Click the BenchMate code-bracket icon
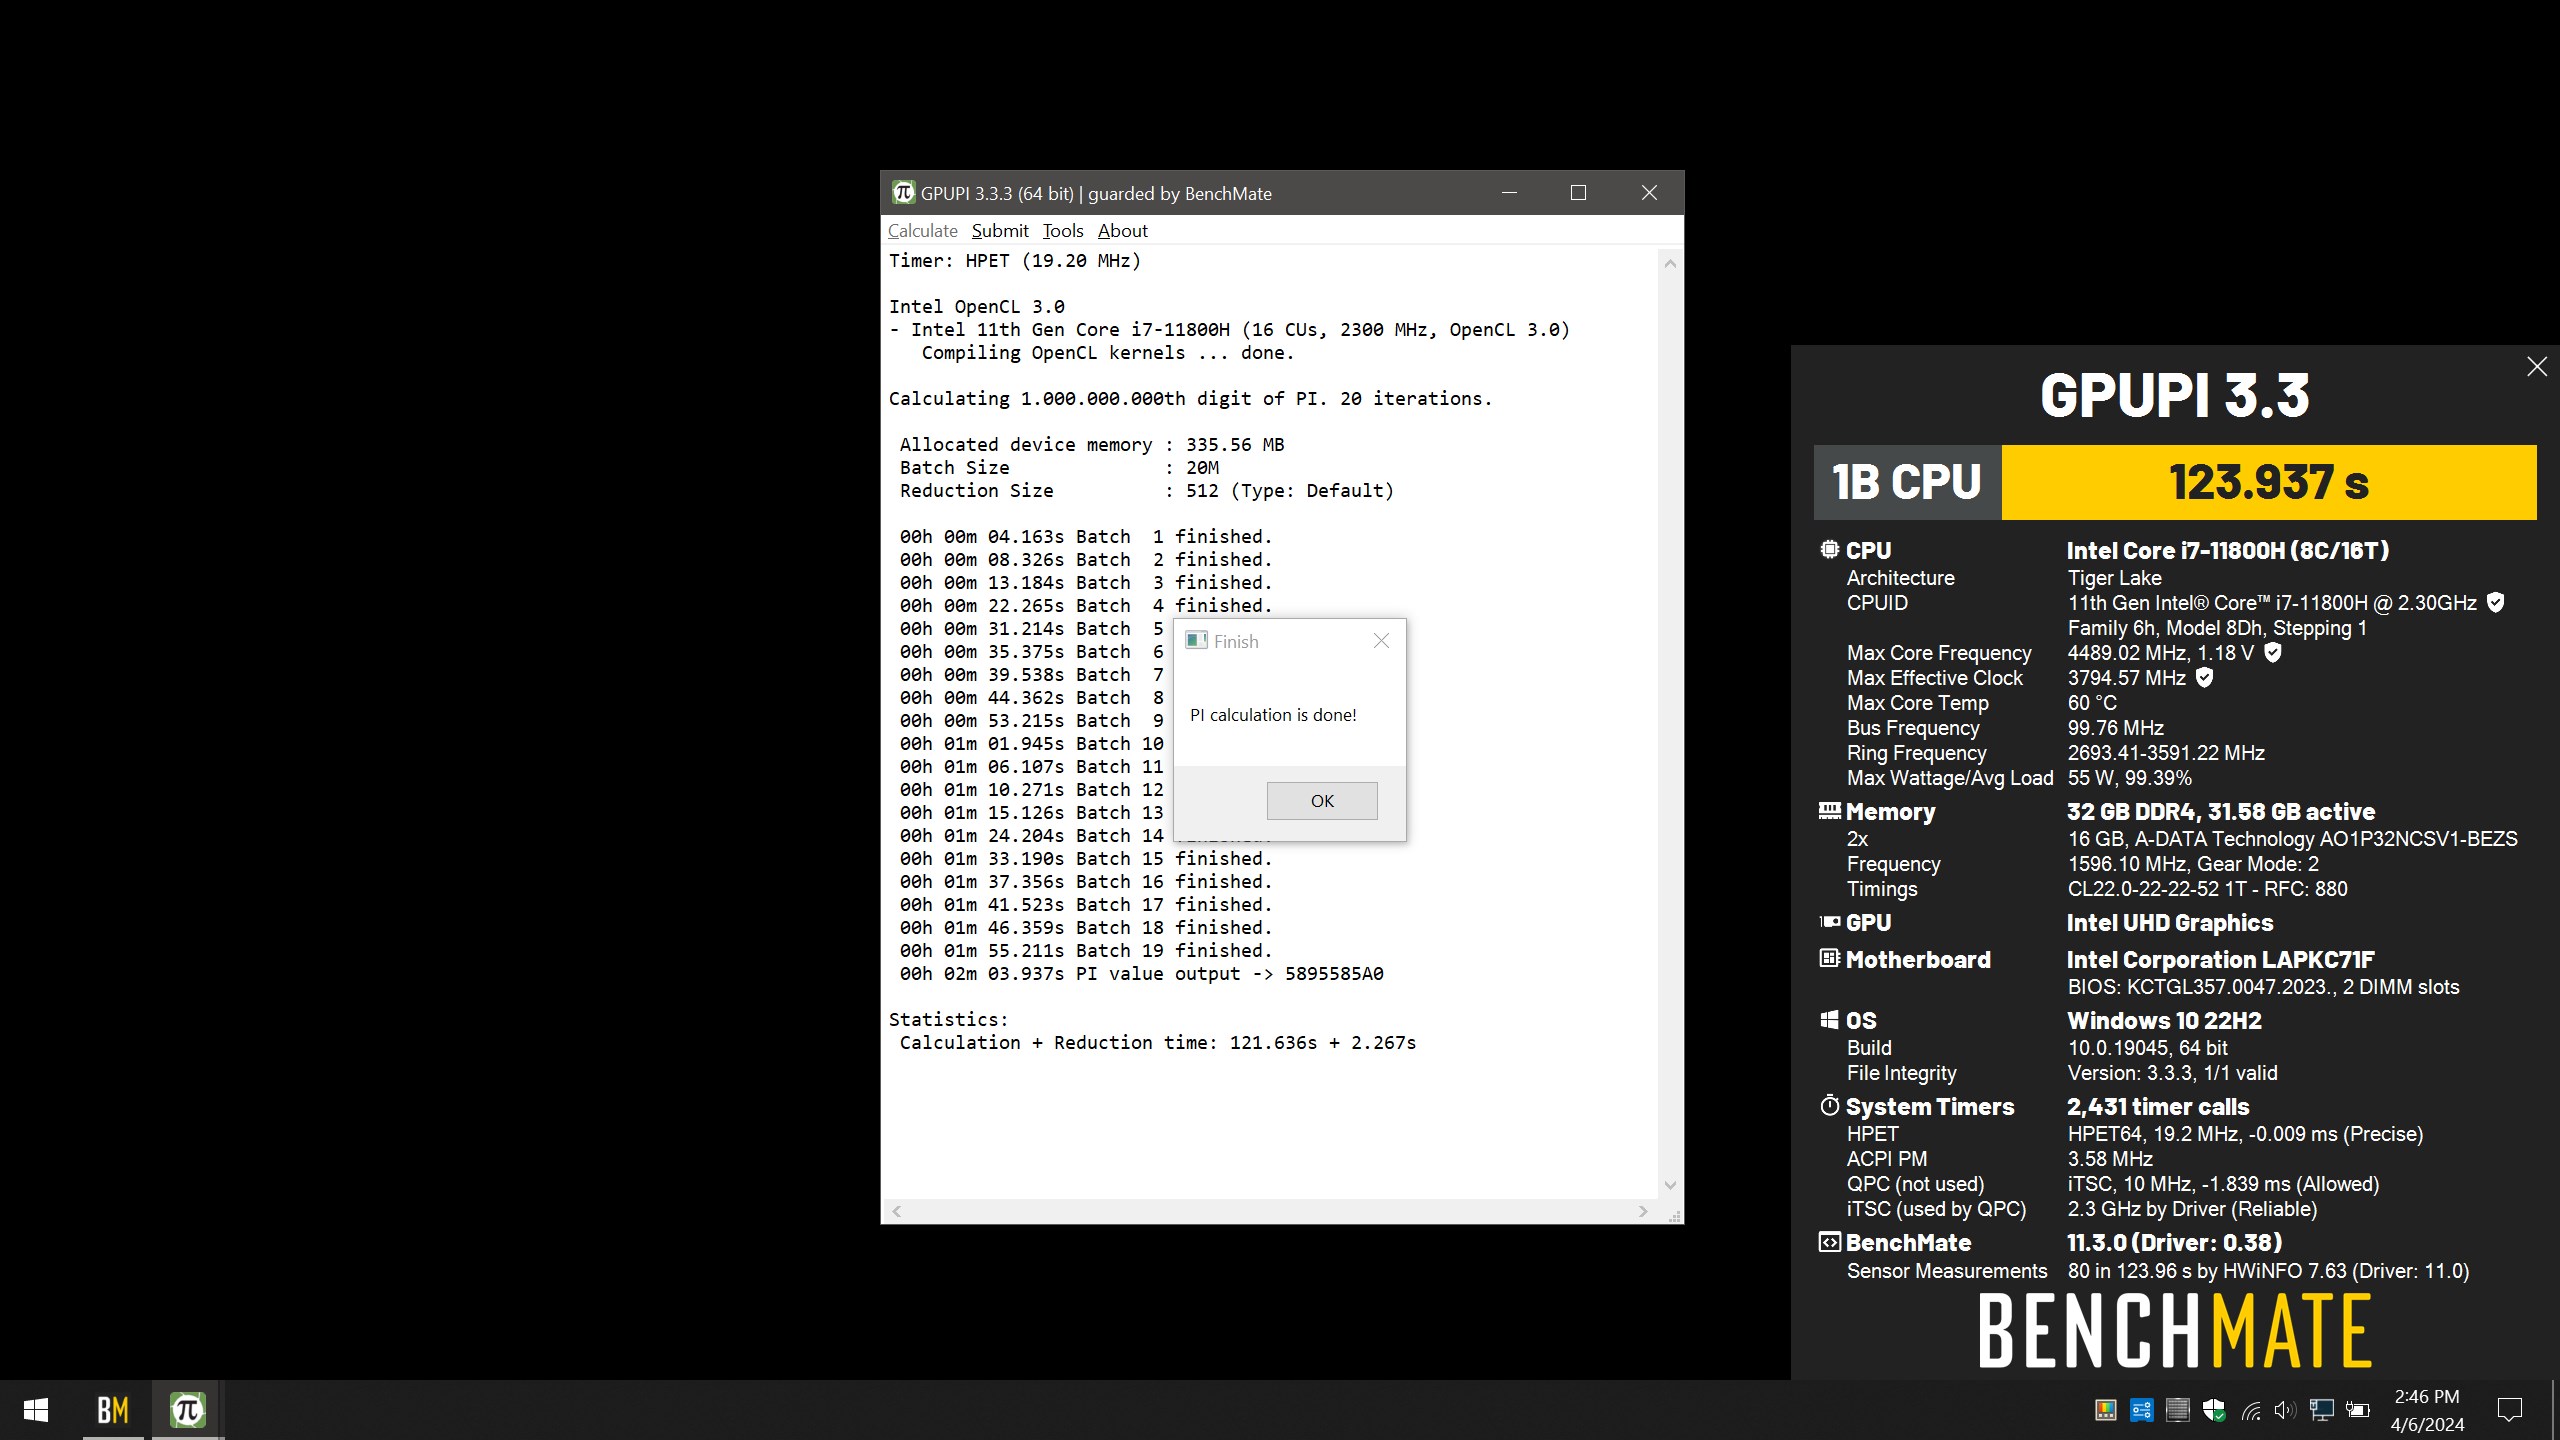2560x1440 pixels. pos(1829,1242)
